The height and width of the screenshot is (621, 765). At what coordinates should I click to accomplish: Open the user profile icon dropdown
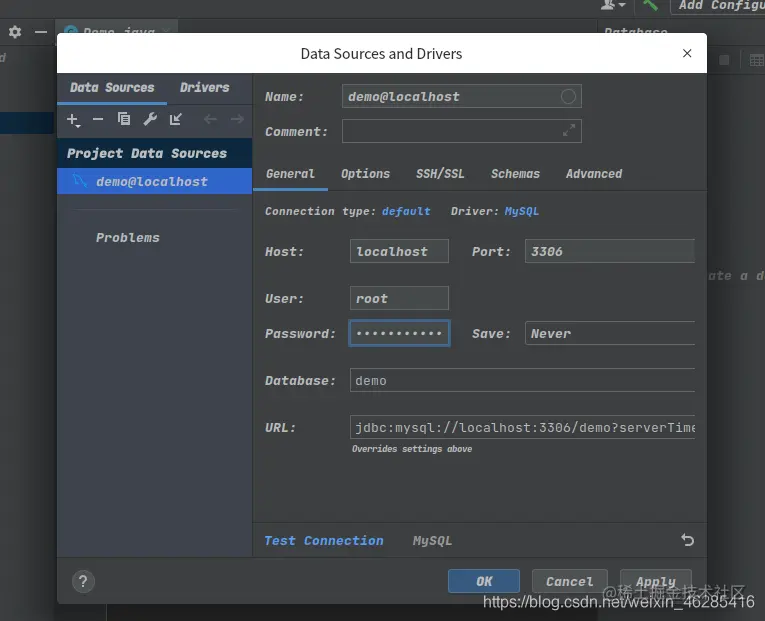coord(612,5)
